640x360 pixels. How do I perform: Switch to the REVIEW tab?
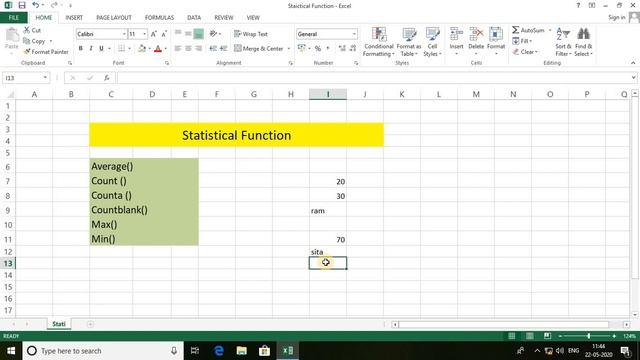(224, 18)
